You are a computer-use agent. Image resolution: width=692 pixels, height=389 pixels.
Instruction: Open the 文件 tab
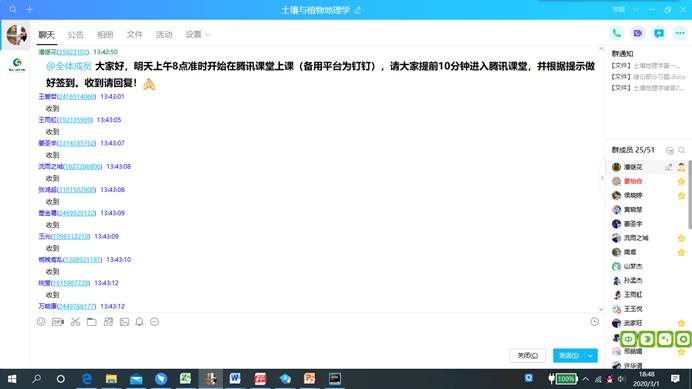pos(135,35)
